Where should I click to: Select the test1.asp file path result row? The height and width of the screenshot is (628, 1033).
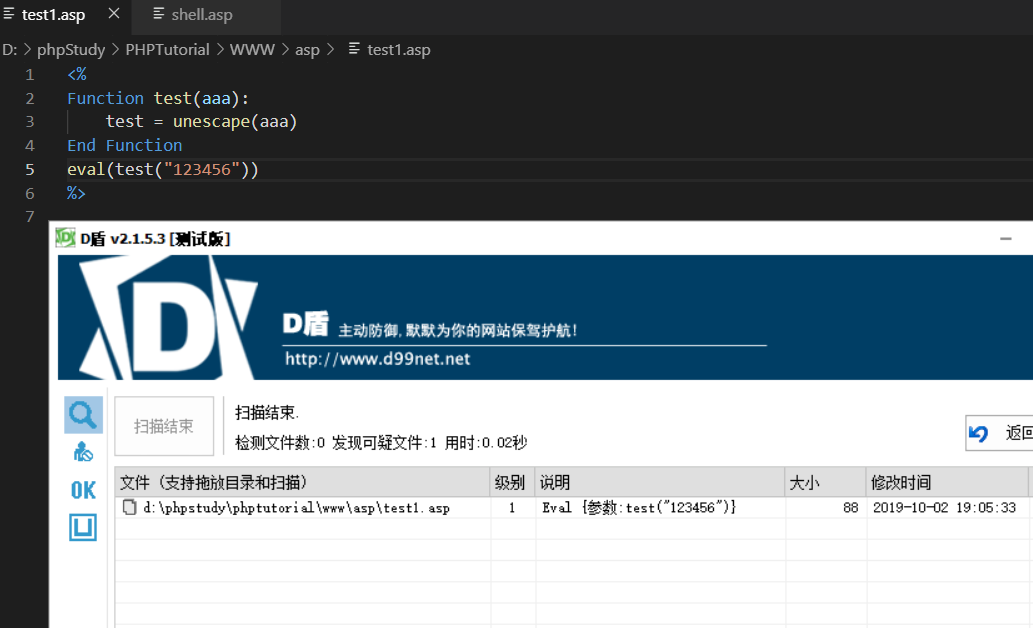296,508
